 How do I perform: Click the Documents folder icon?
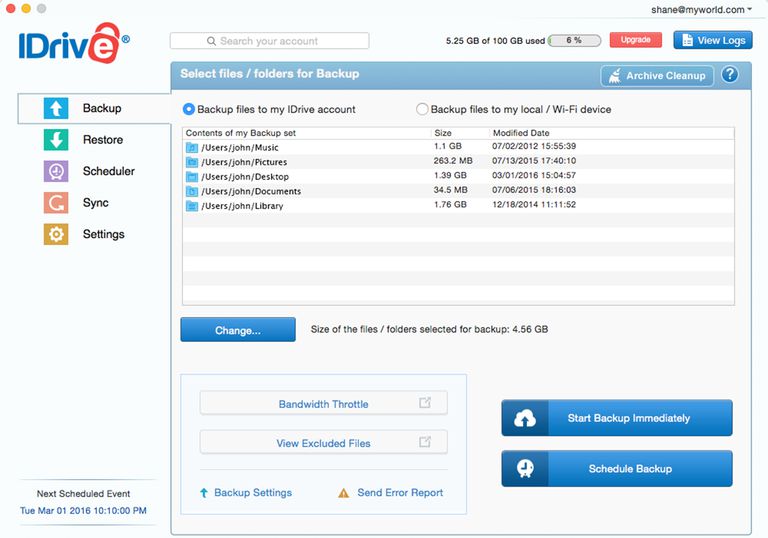tap(192, 192)
